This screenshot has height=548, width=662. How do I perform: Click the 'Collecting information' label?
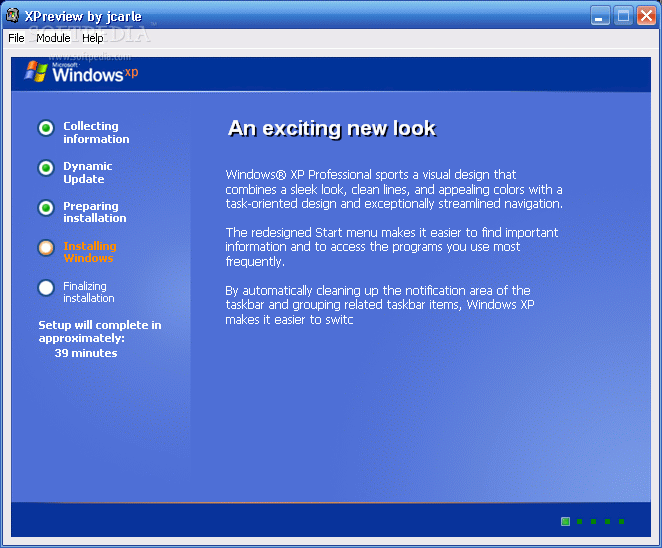[96, 133]
